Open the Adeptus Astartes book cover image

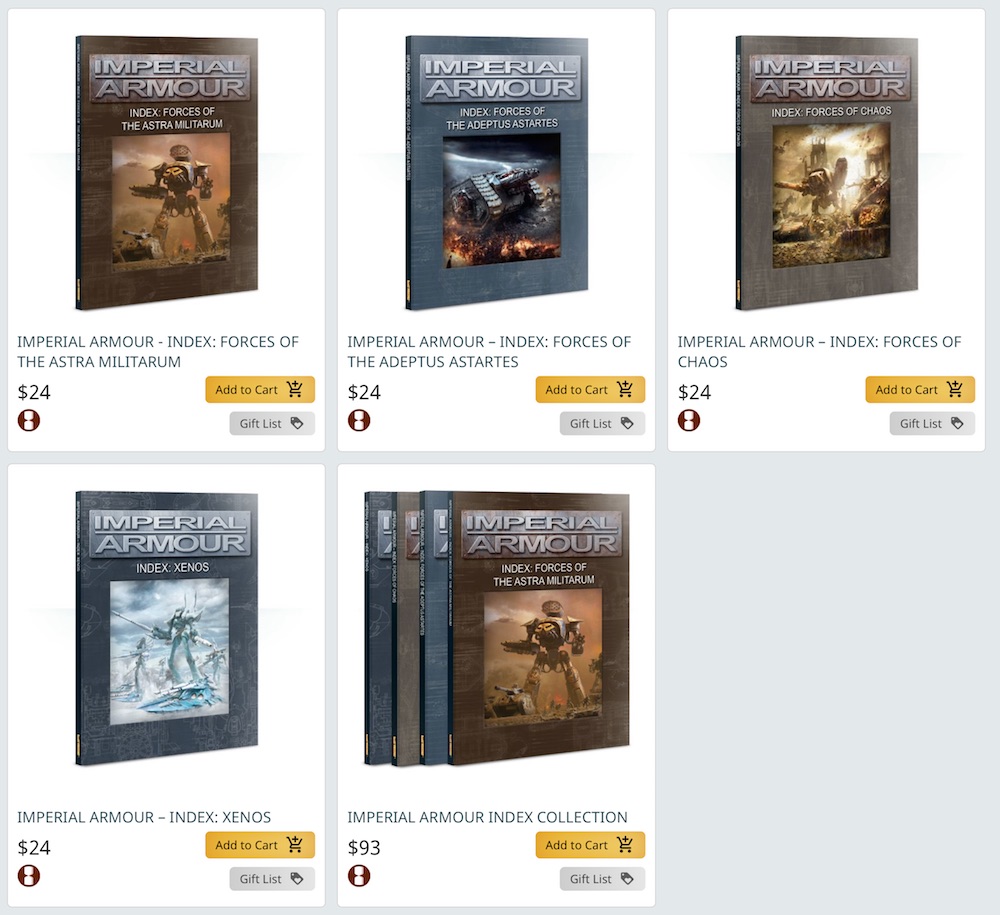[x=497, y=173]
